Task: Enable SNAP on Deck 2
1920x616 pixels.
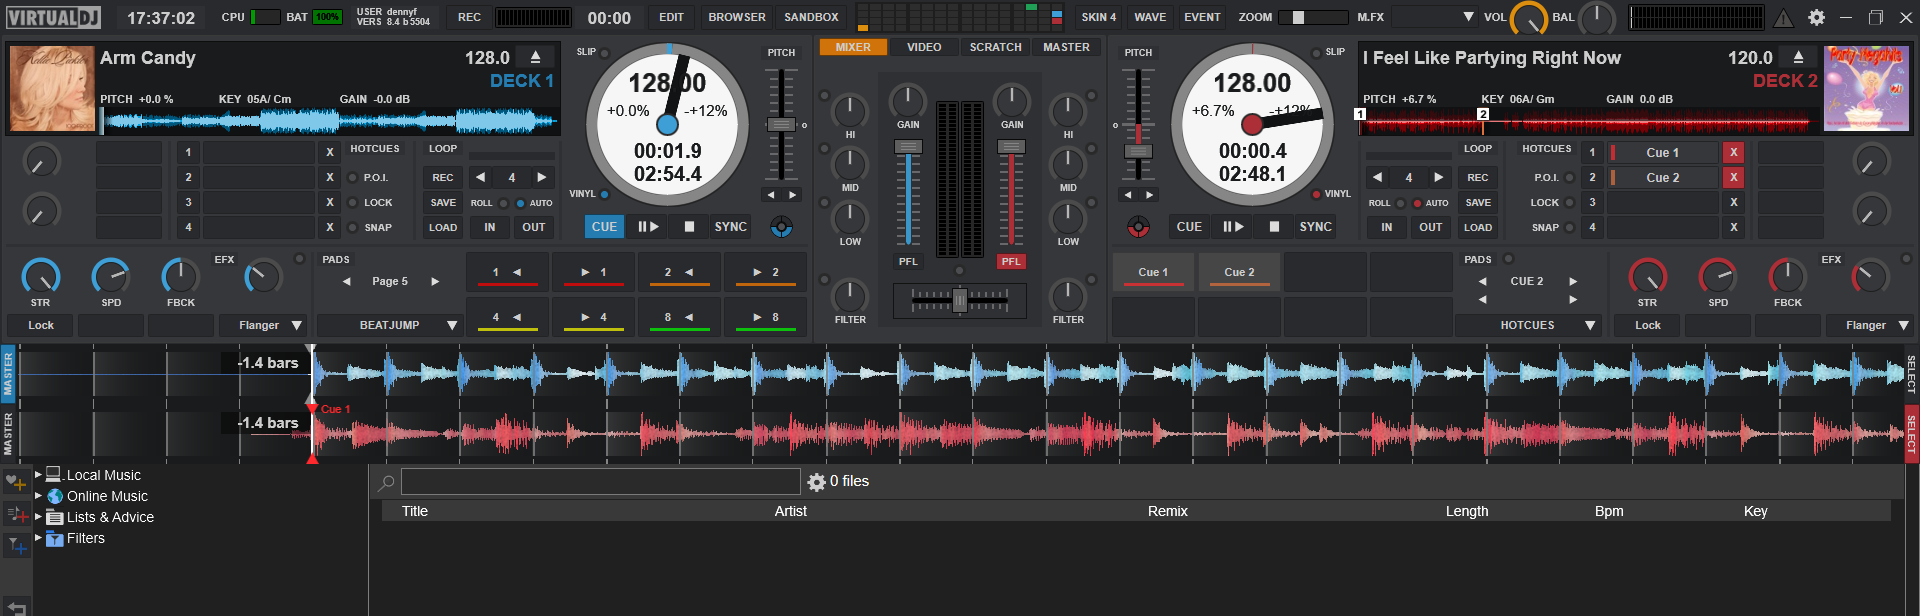Action: coord(1569,228)
